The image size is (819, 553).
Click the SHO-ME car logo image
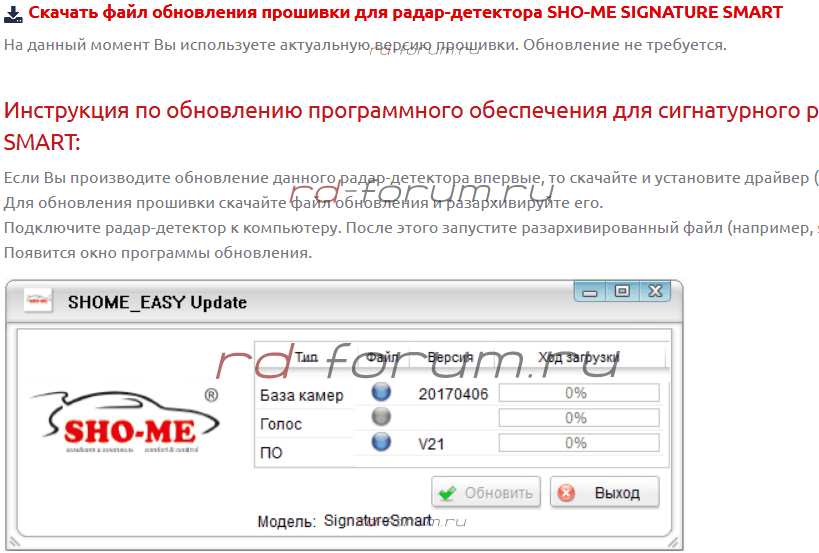[x=125, y=422]
